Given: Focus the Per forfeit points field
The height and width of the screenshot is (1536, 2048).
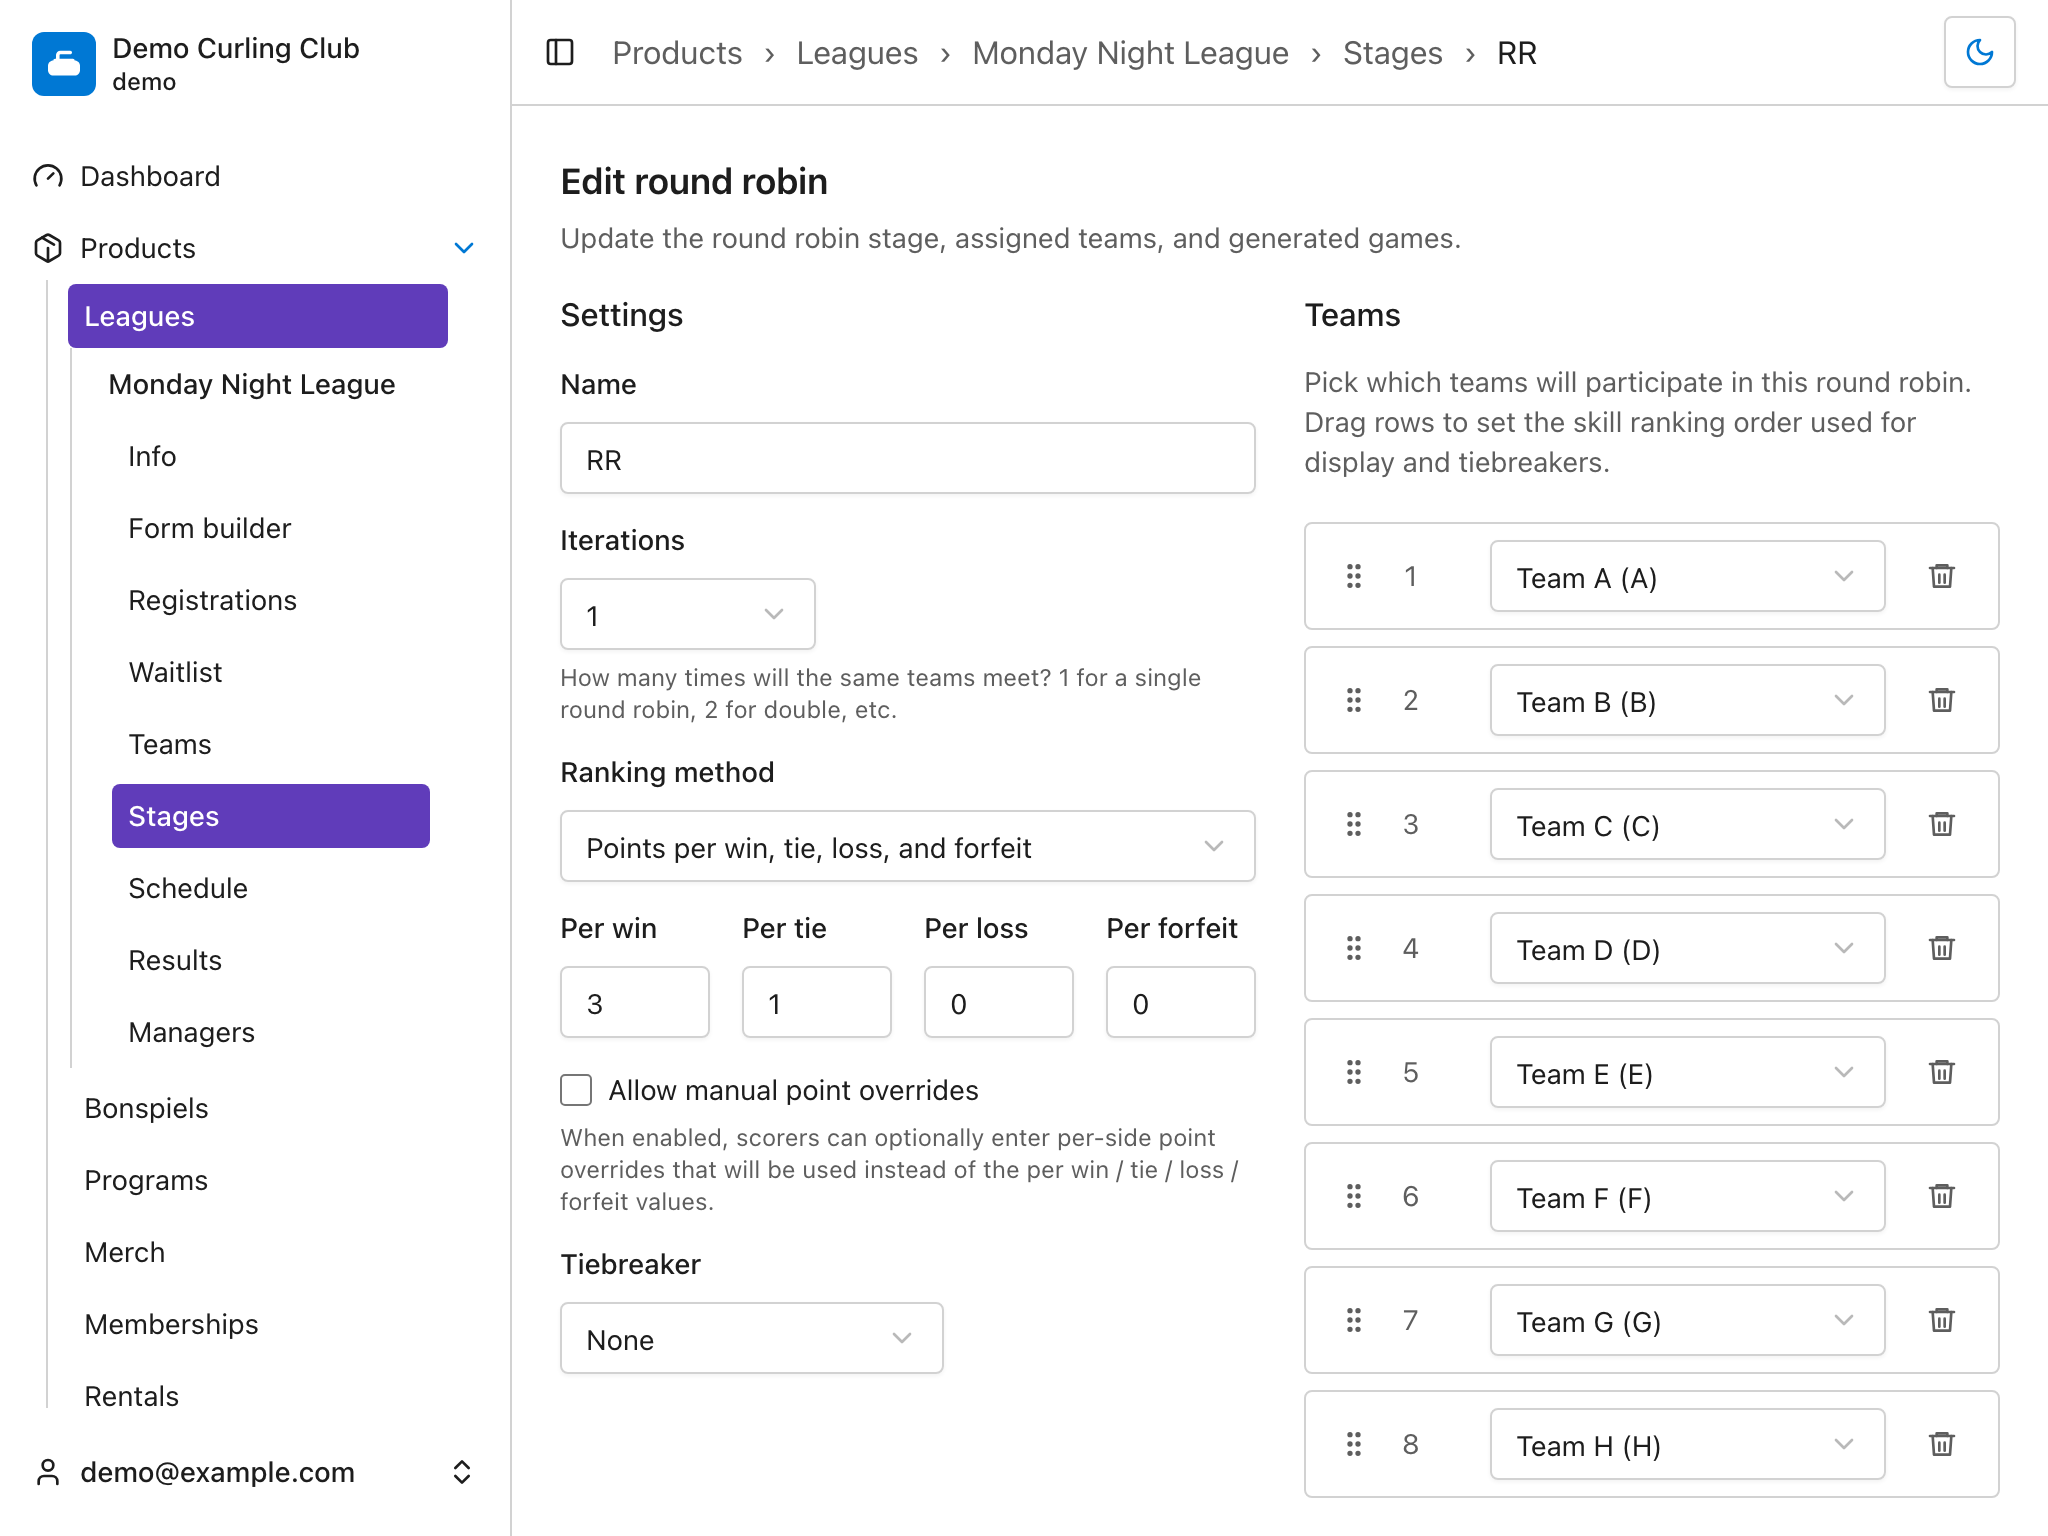Looking at the screenshot, I should point(1181,1002).
